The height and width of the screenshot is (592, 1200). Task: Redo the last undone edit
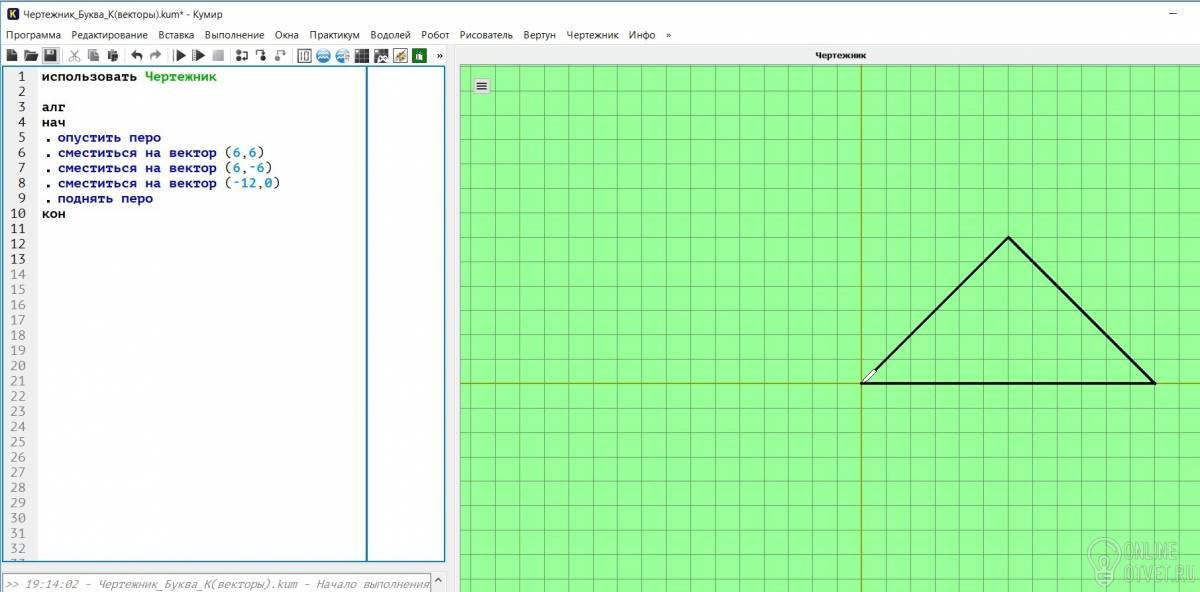point(155,55)
